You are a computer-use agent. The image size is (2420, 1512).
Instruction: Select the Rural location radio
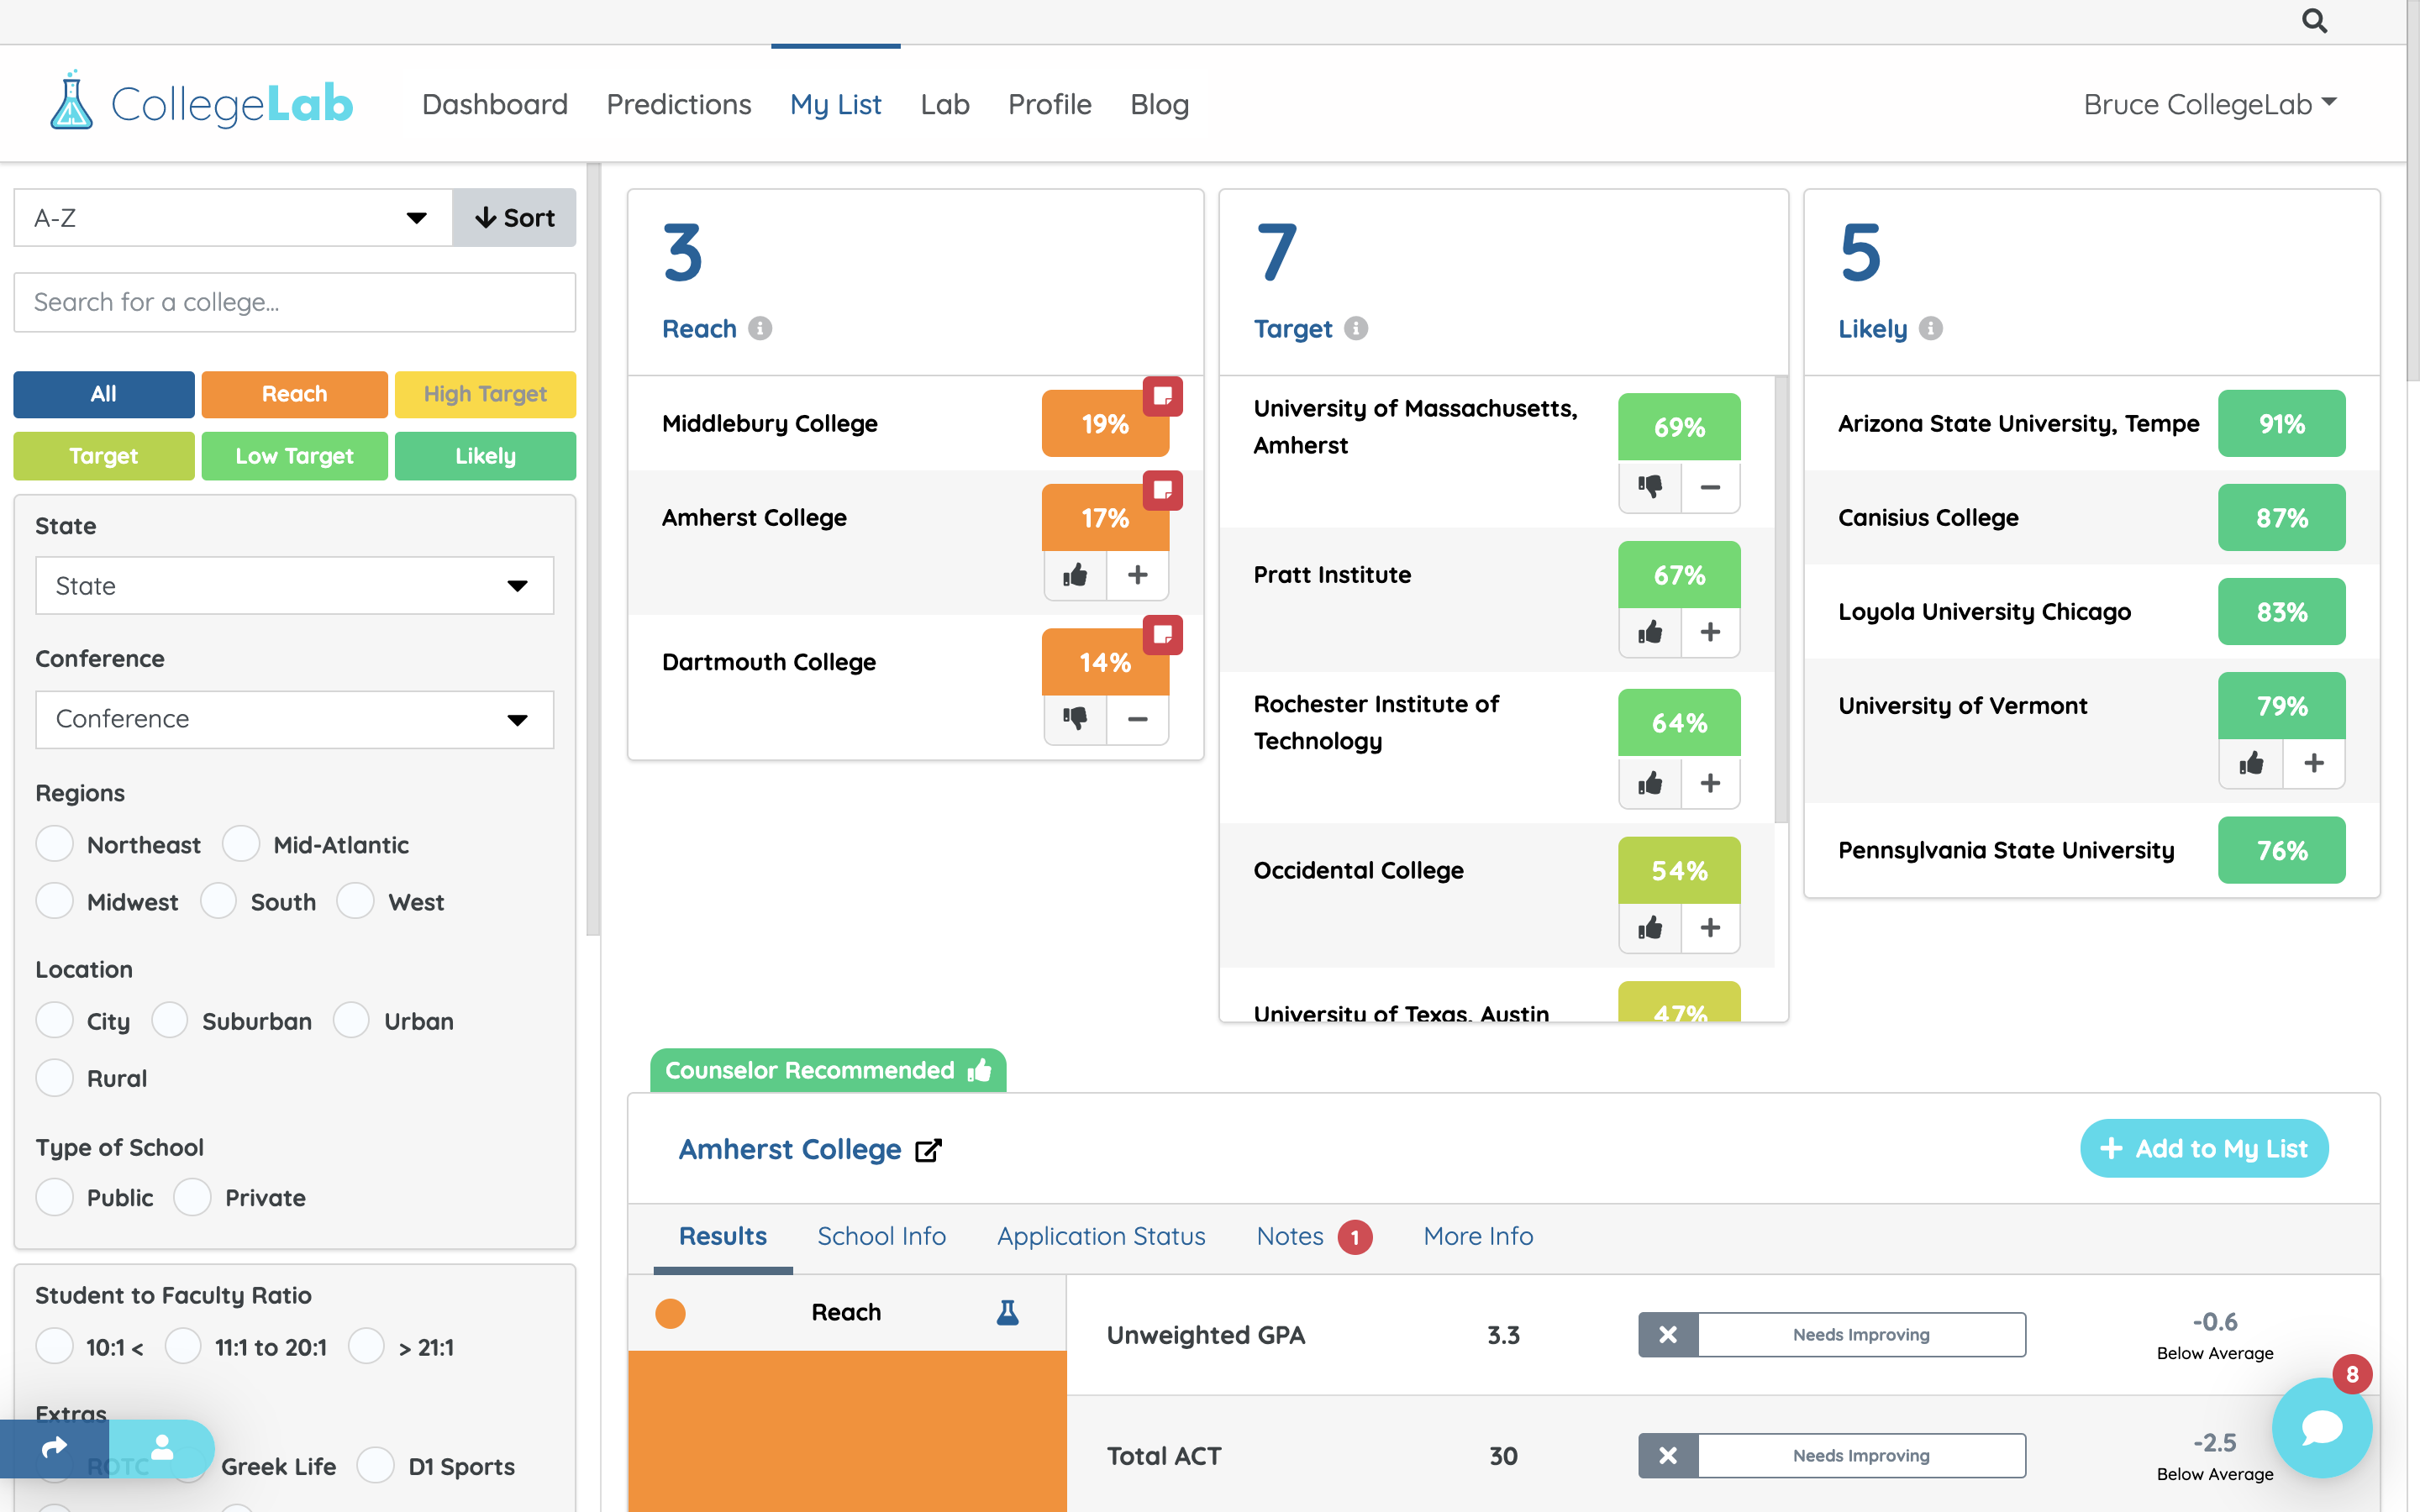click(x=54, y=1078)
